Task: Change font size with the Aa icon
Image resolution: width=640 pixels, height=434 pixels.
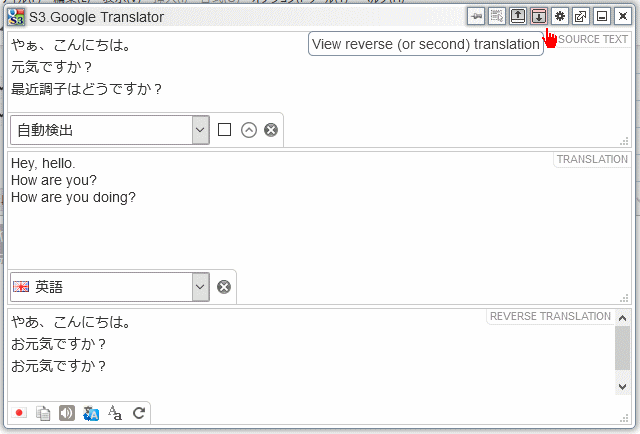Action: pos(115,413)
